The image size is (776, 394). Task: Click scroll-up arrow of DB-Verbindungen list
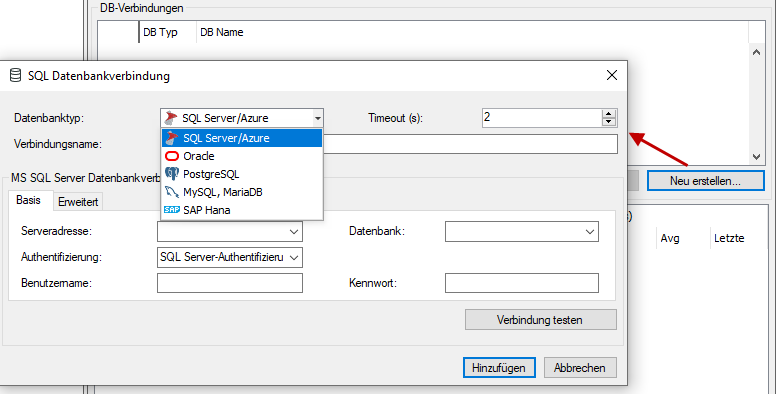[756, 51]
